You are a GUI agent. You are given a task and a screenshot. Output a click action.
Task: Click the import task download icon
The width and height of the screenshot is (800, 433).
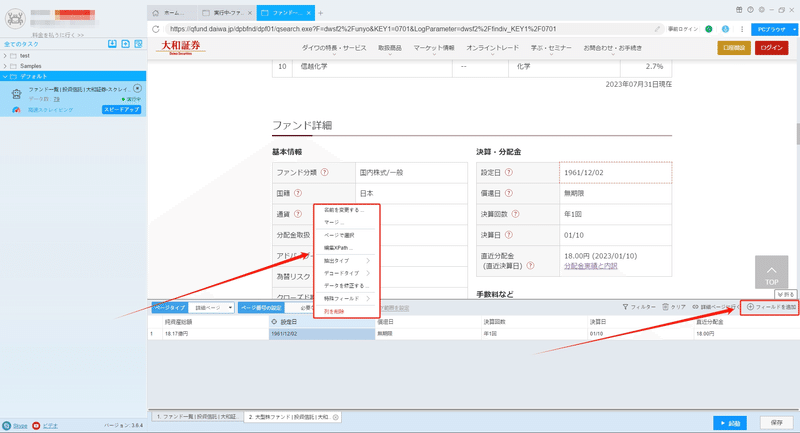pyautogui.click(x=112, y=44)
